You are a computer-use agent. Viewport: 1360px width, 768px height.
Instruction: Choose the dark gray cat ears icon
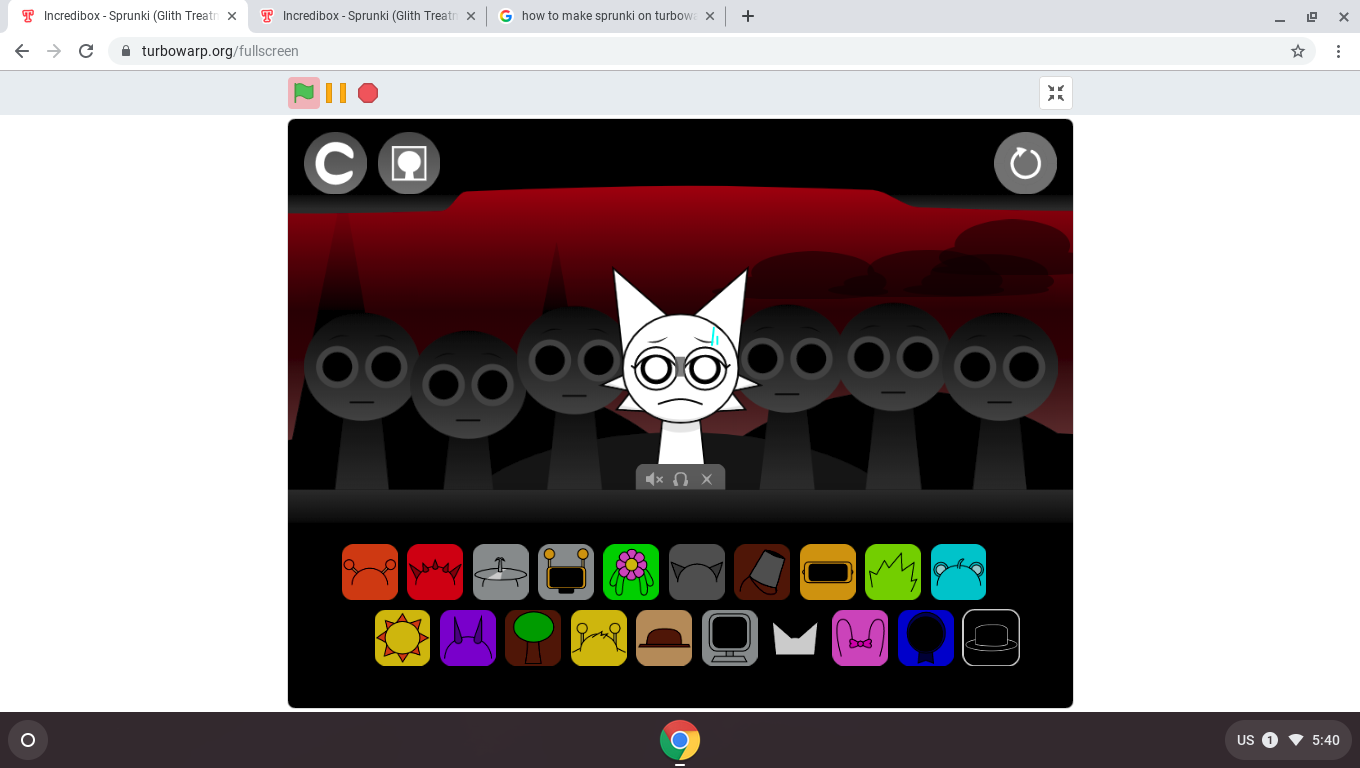point(697,572)
